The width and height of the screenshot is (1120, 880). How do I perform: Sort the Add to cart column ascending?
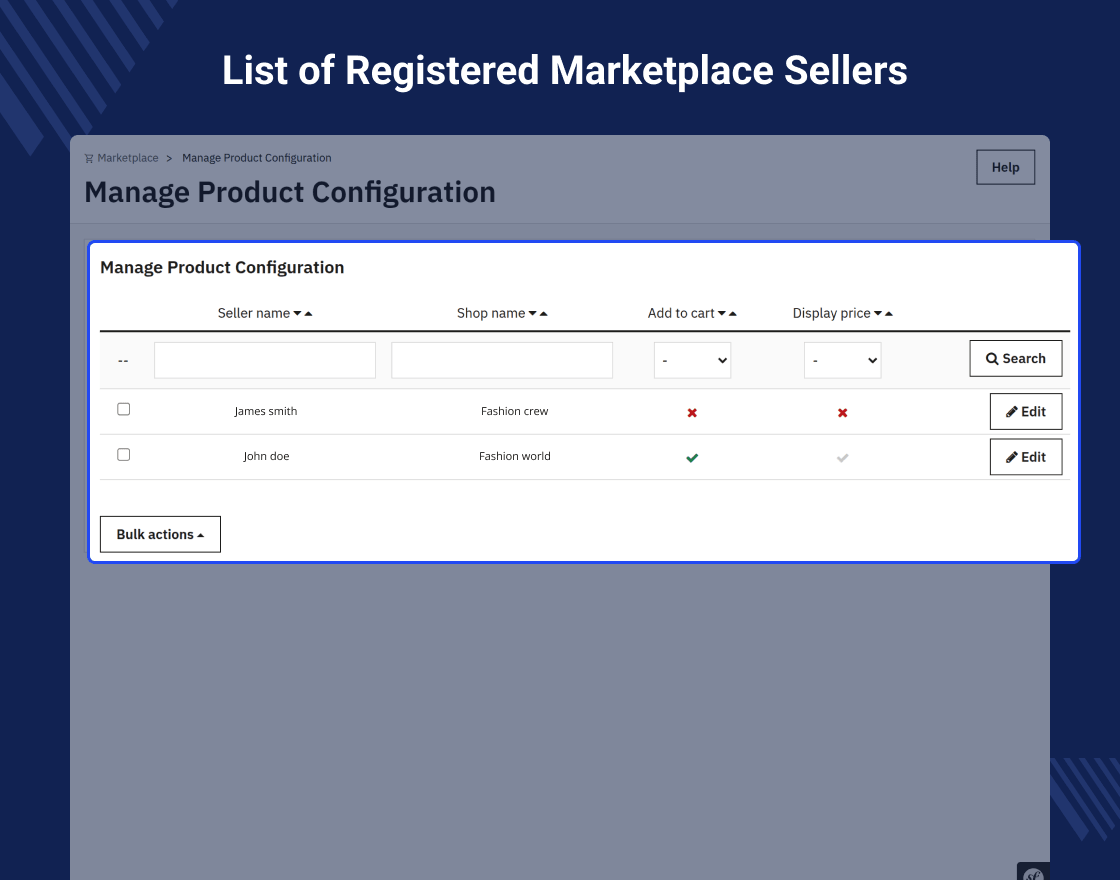point(733,314)
